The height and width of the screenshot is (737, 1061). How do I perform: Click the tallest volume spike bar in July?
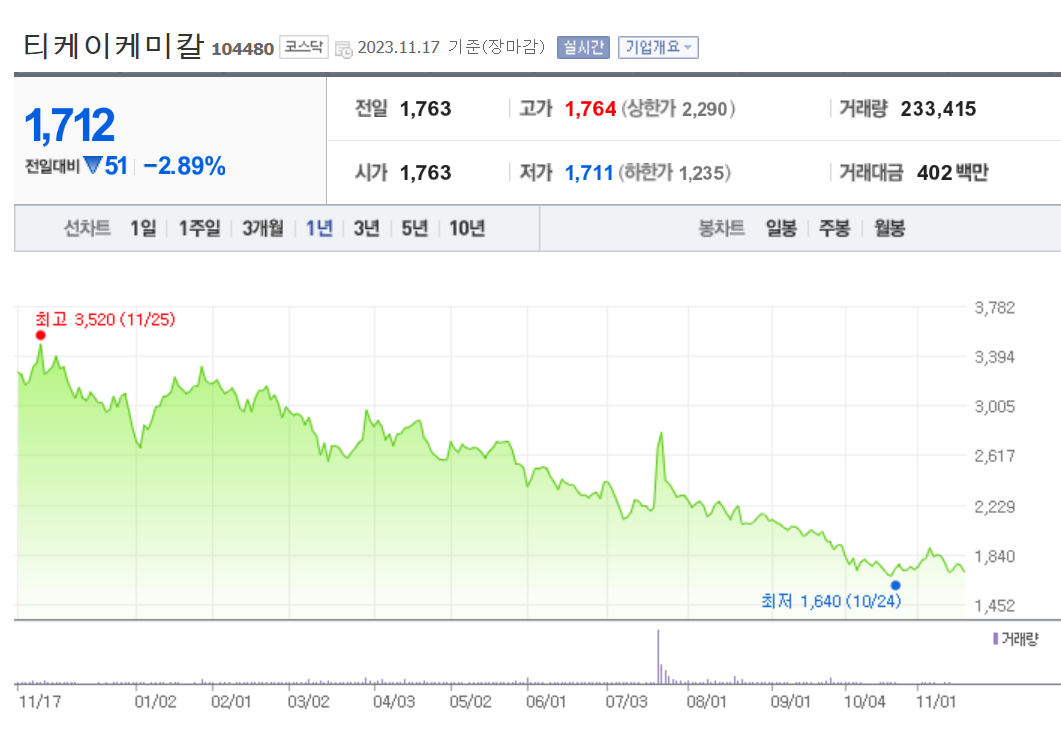pos(658,656)
